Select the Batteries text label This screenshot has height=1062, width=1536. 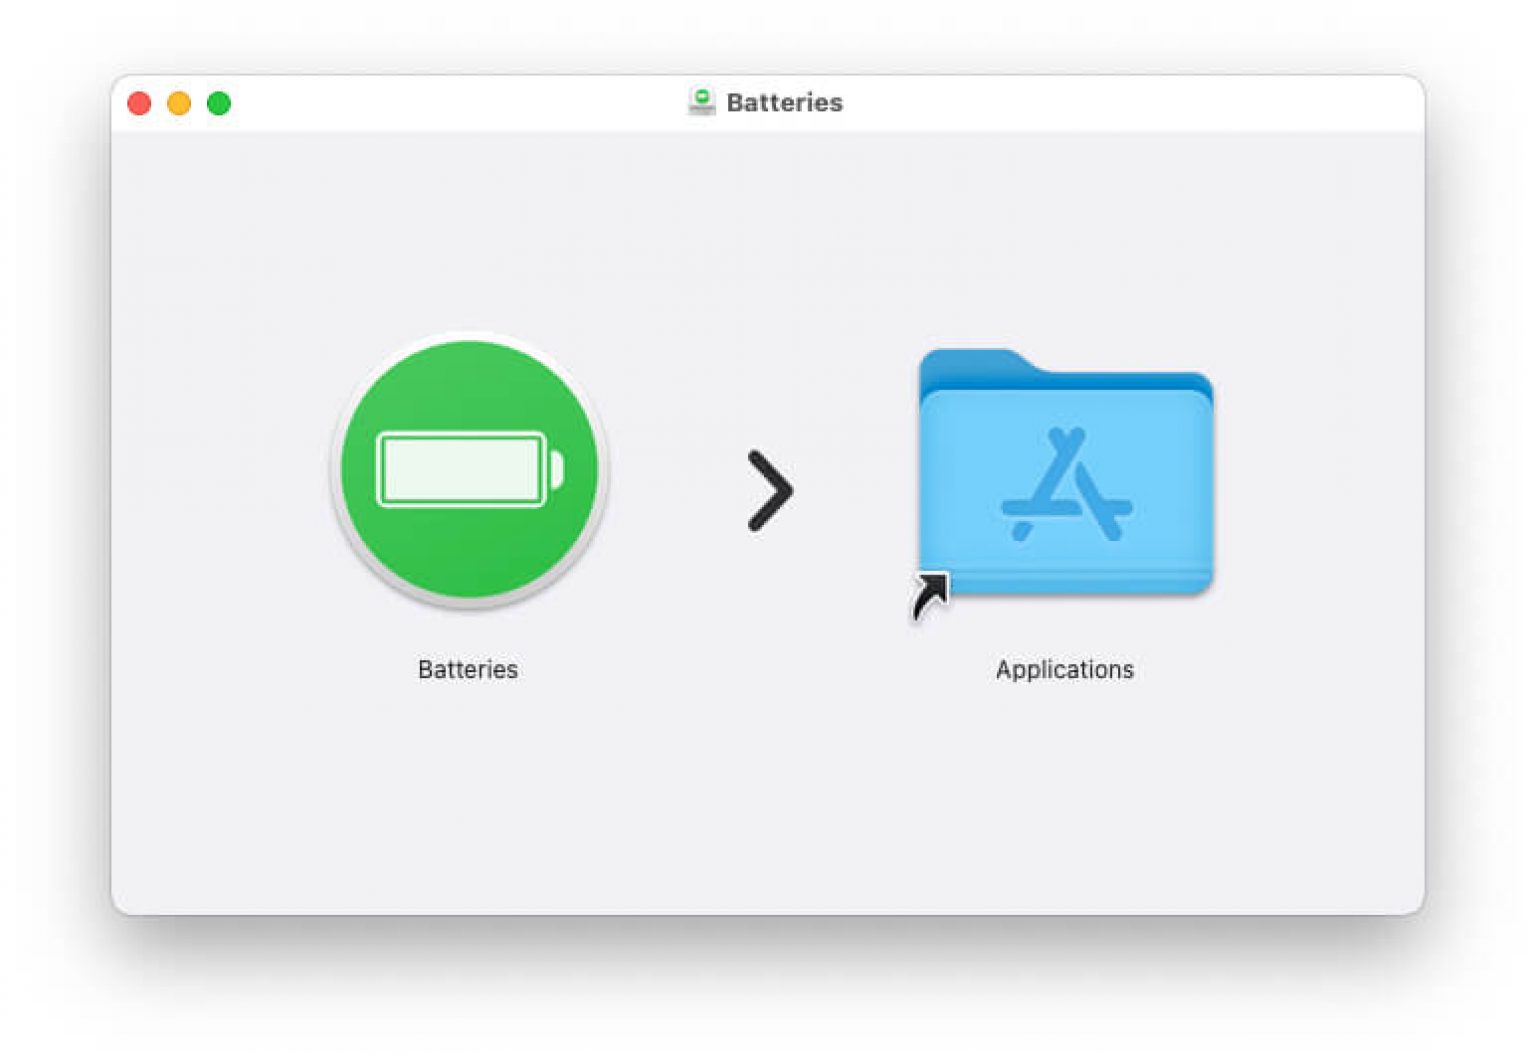click(467, 670)
